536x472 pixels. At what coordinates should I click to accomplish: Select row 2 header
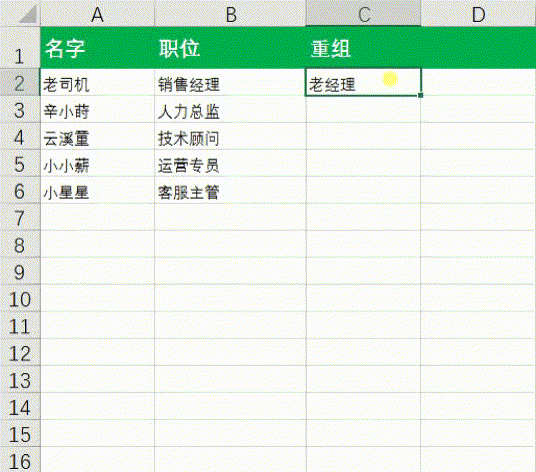point(20,82)
